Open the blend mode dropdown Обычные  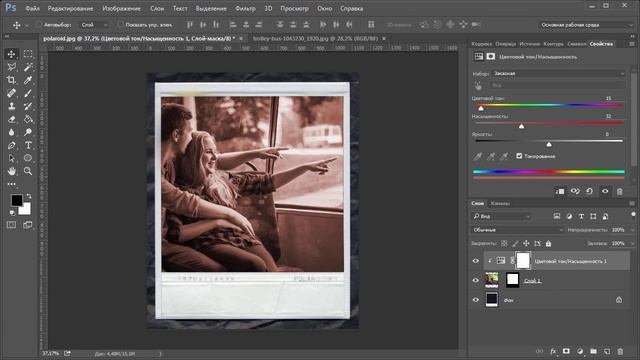point(517,230)
